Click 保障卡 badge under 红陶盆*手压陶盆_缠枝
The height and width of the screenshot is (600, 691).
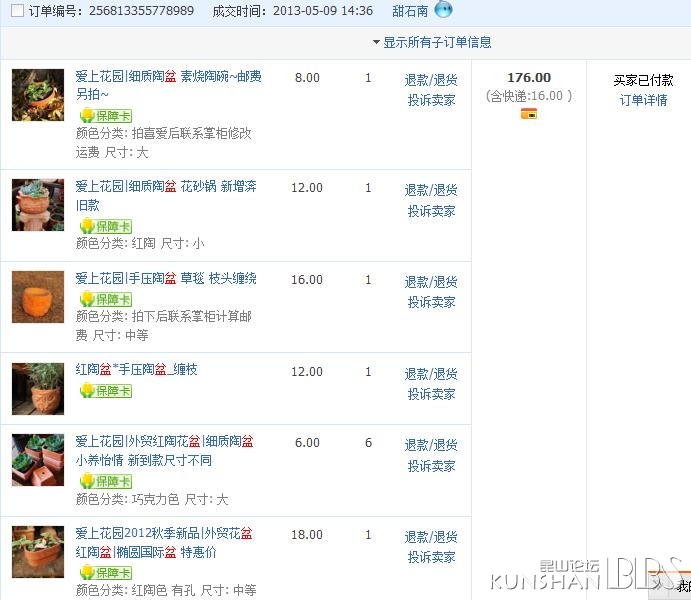(x=106, y=391)
